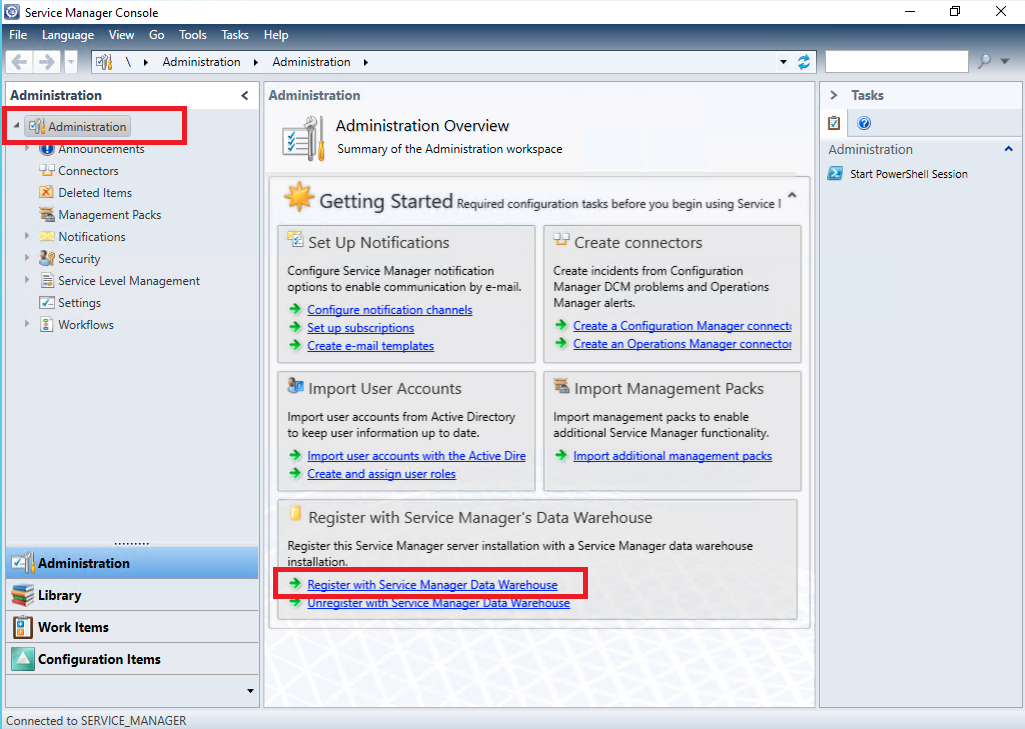This screenshot has width=1025, height=729.
Task: Click Register with Service Manager Data Warehouse link
Action: tap(432, 585)
